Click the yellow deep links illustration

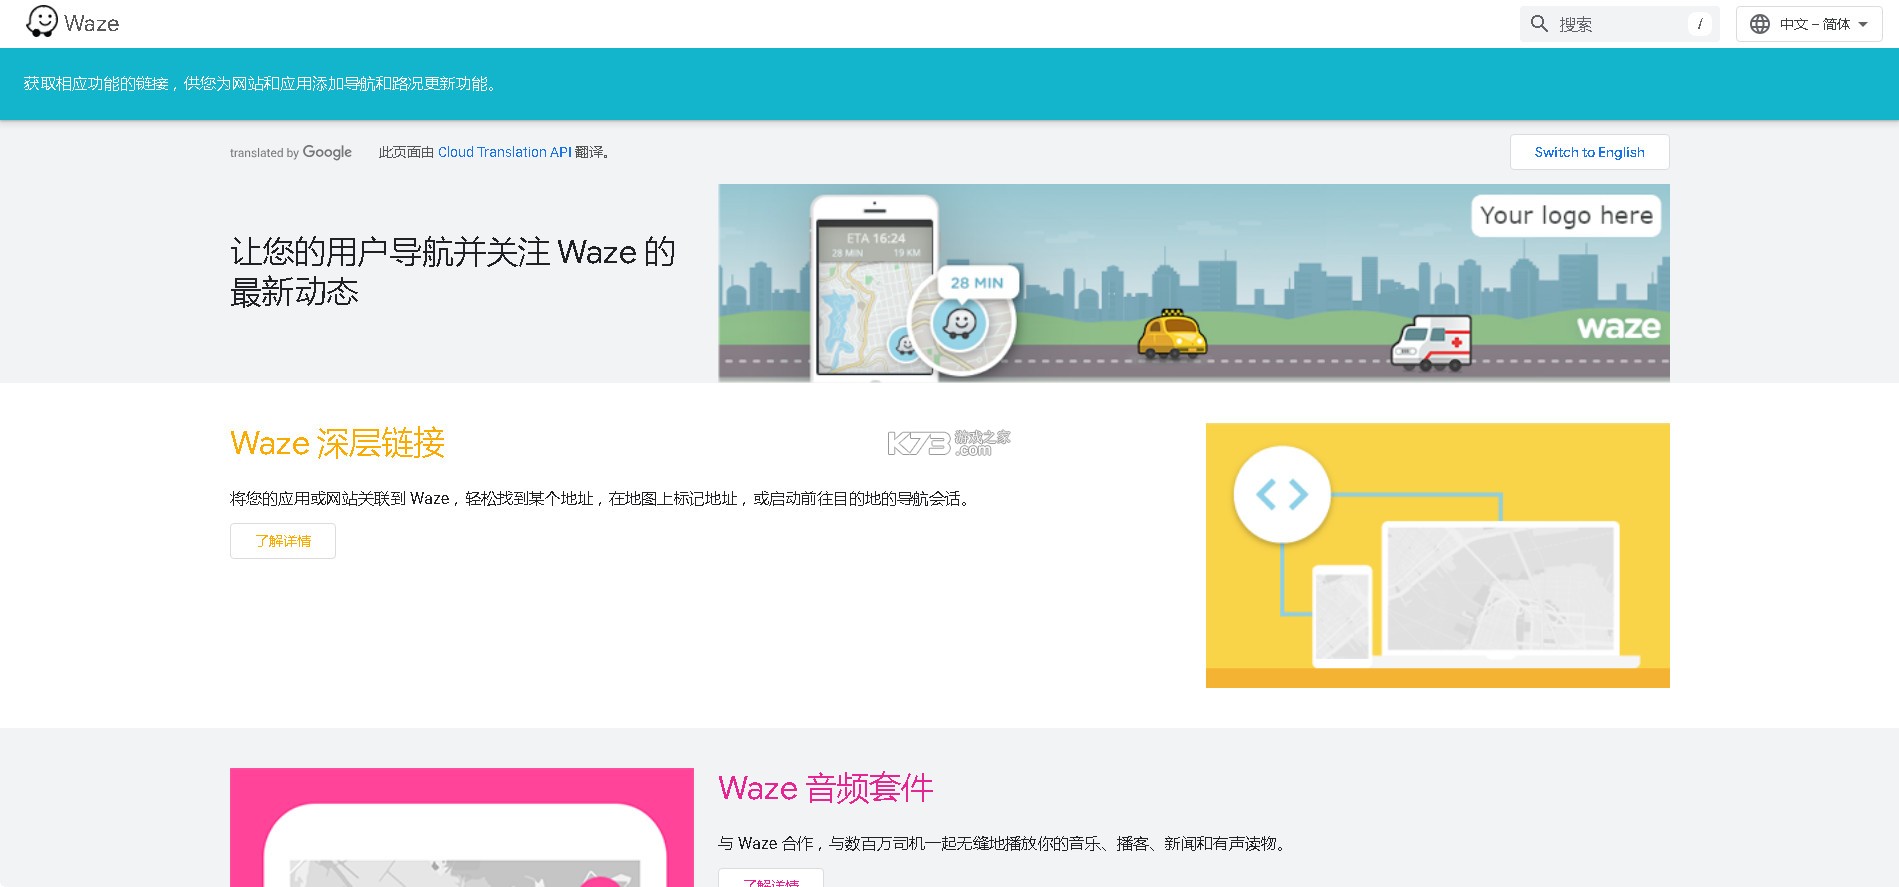click(1437, 555)
